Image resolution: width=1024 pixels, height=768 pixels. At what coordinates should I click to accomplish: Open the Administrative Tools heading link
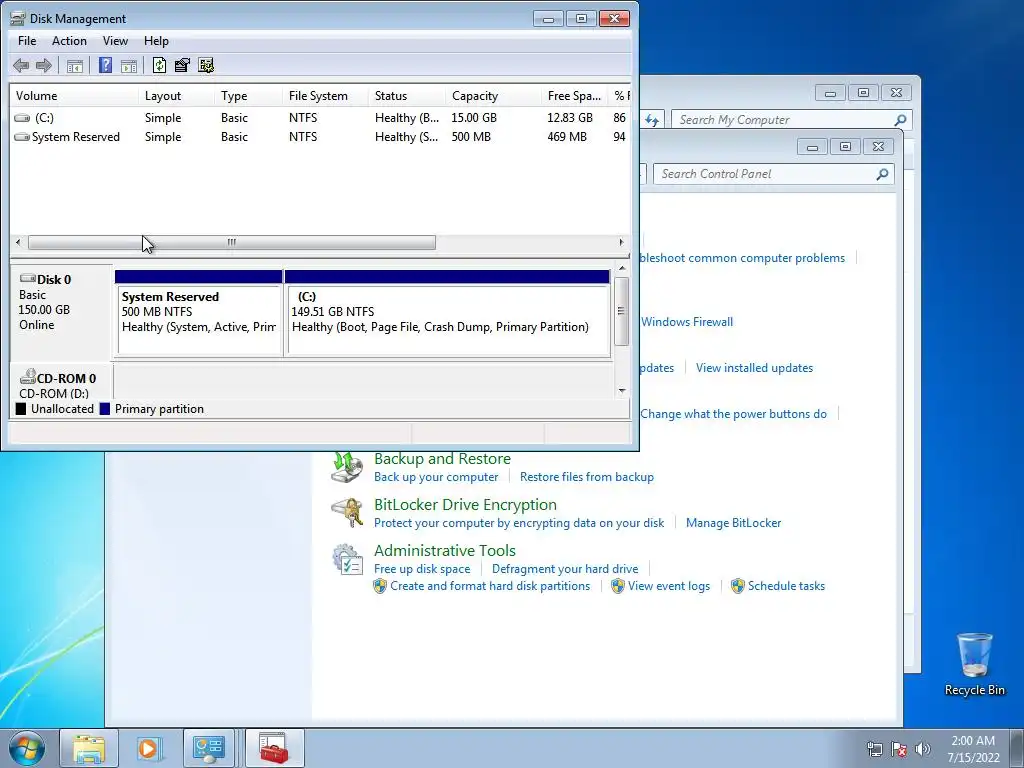point(445,551)
